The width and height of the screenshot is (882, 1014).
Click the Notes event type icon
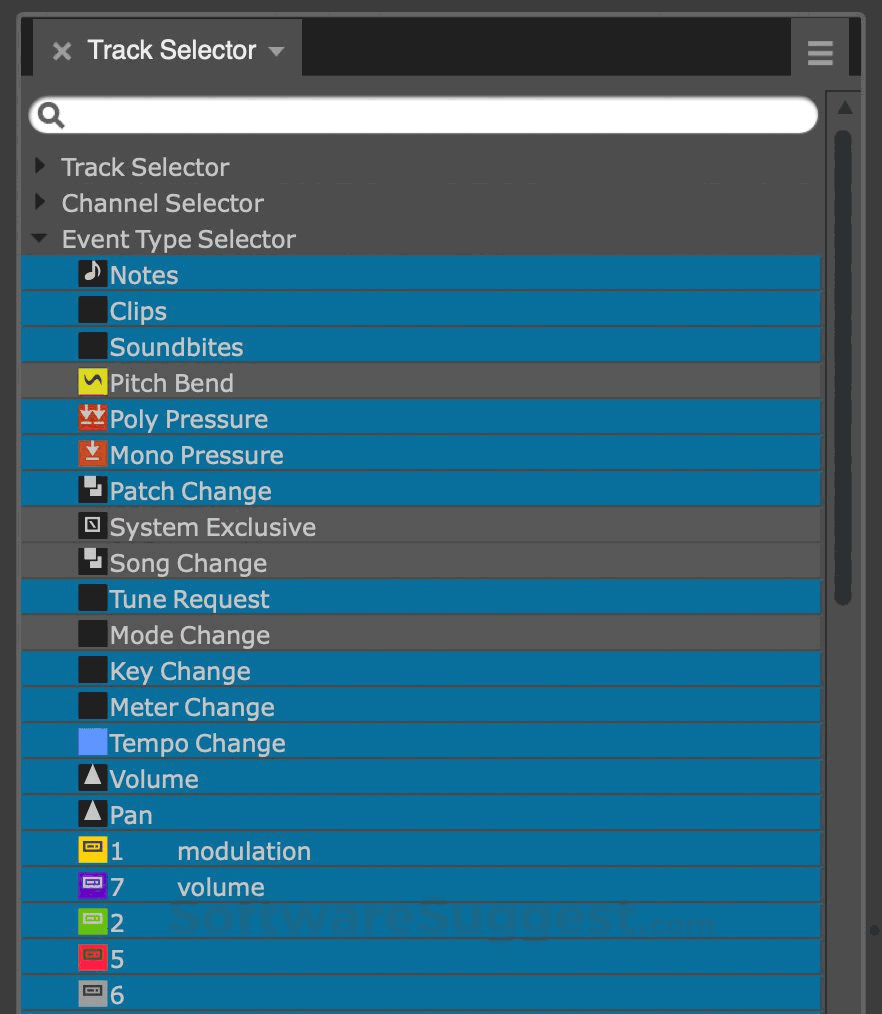[x=92, y=273]
